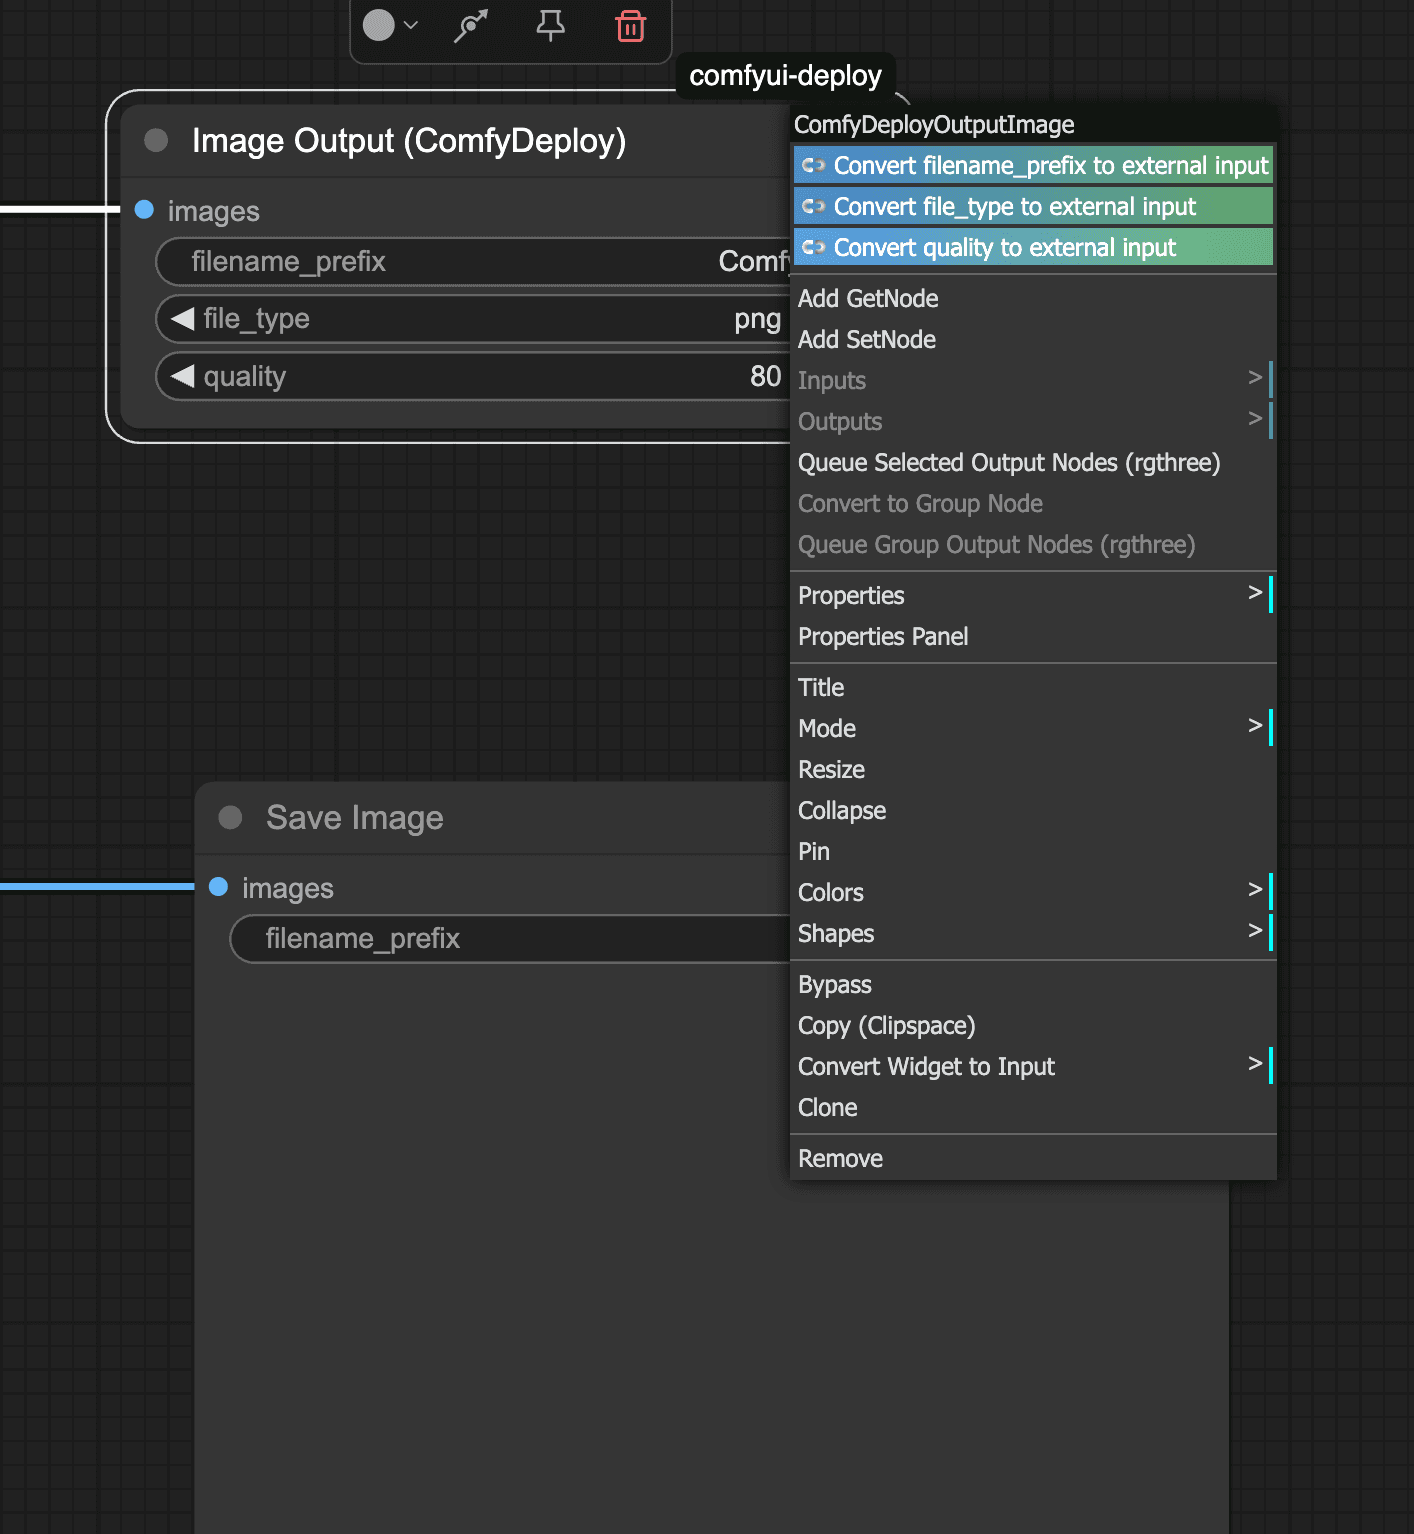Choose Remove in the context menu
The image size is (1414, 1534).
[x=840, y=1158]
